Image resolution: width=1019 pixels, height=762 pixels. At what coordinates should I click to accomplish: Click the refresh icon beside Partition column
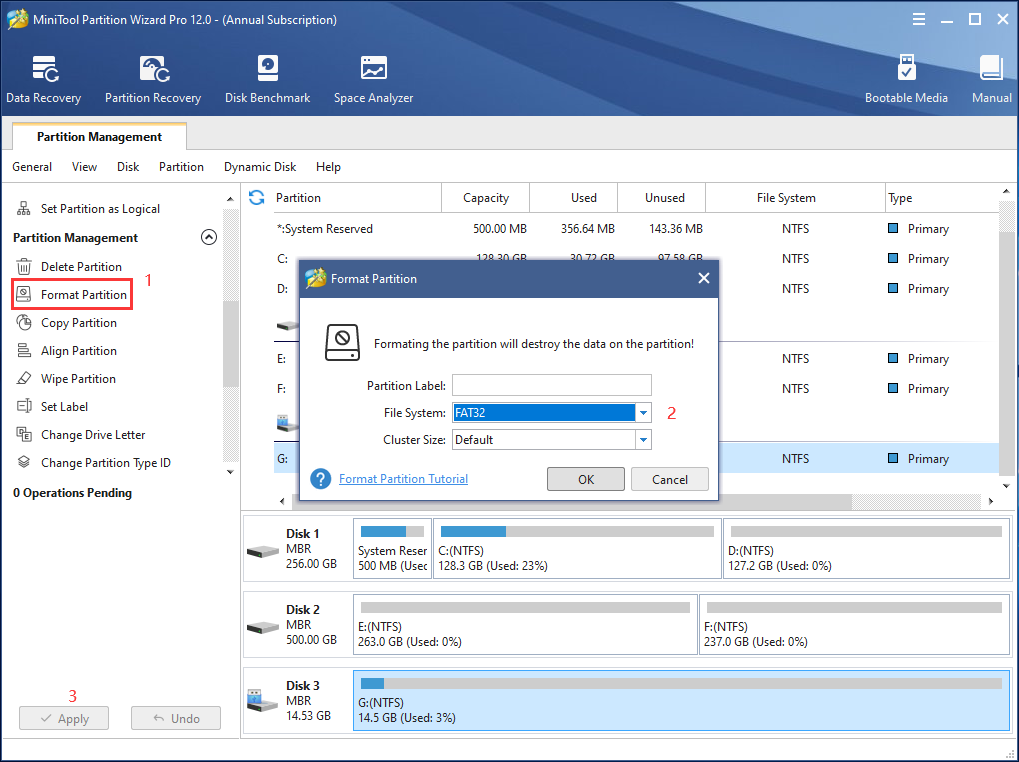(257, 197)
